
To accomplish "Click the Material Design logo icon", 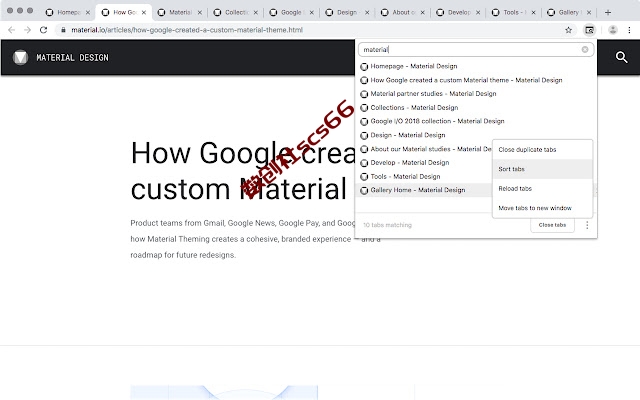I will pos(20,58).
